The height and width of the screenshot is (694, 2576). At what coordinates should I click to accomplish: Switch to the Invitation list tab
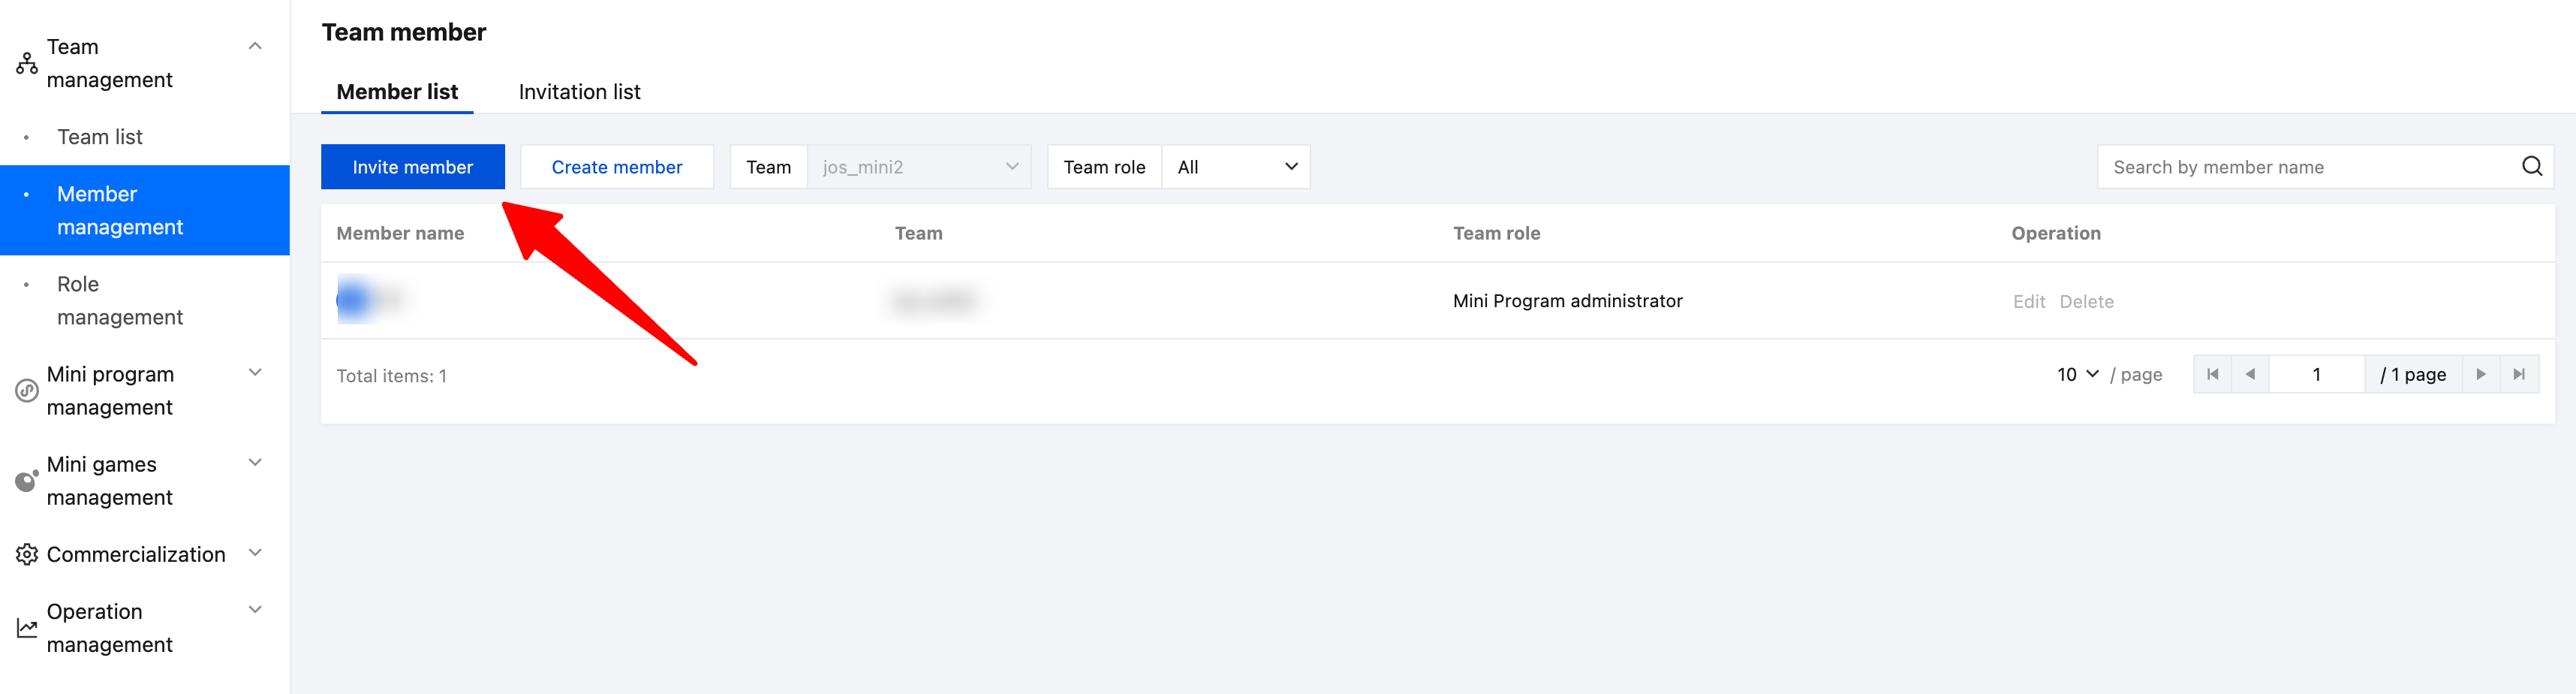pos(579,92)
